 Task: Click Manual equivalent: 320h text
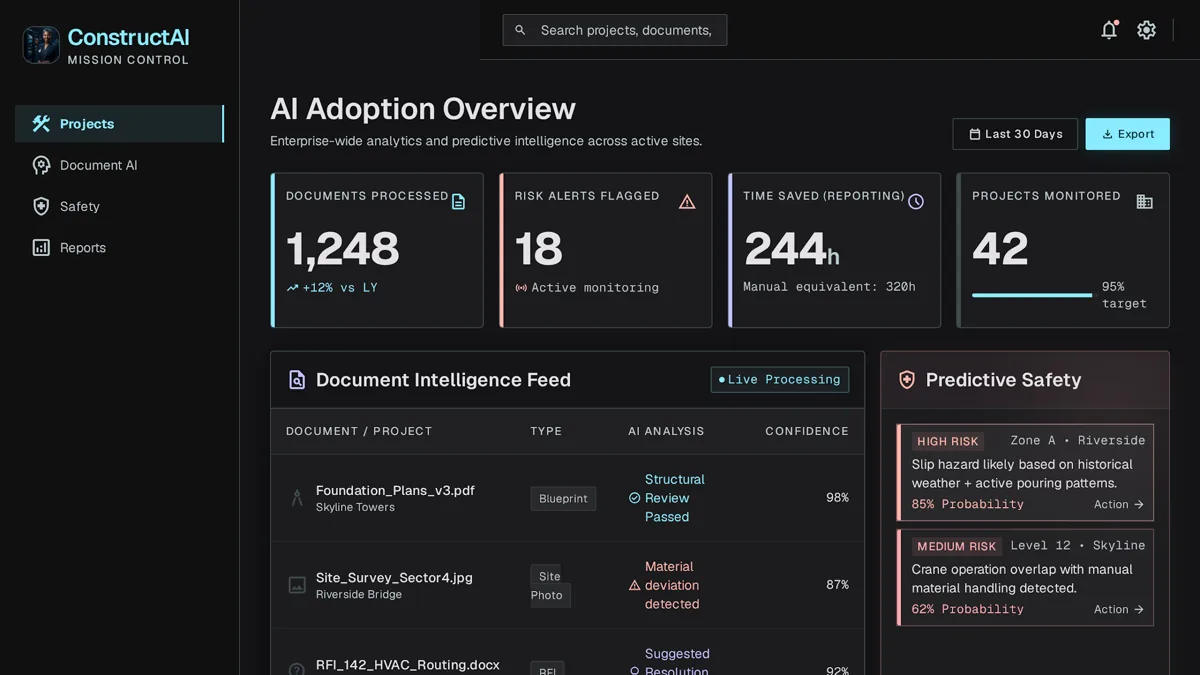click(829, 287)
